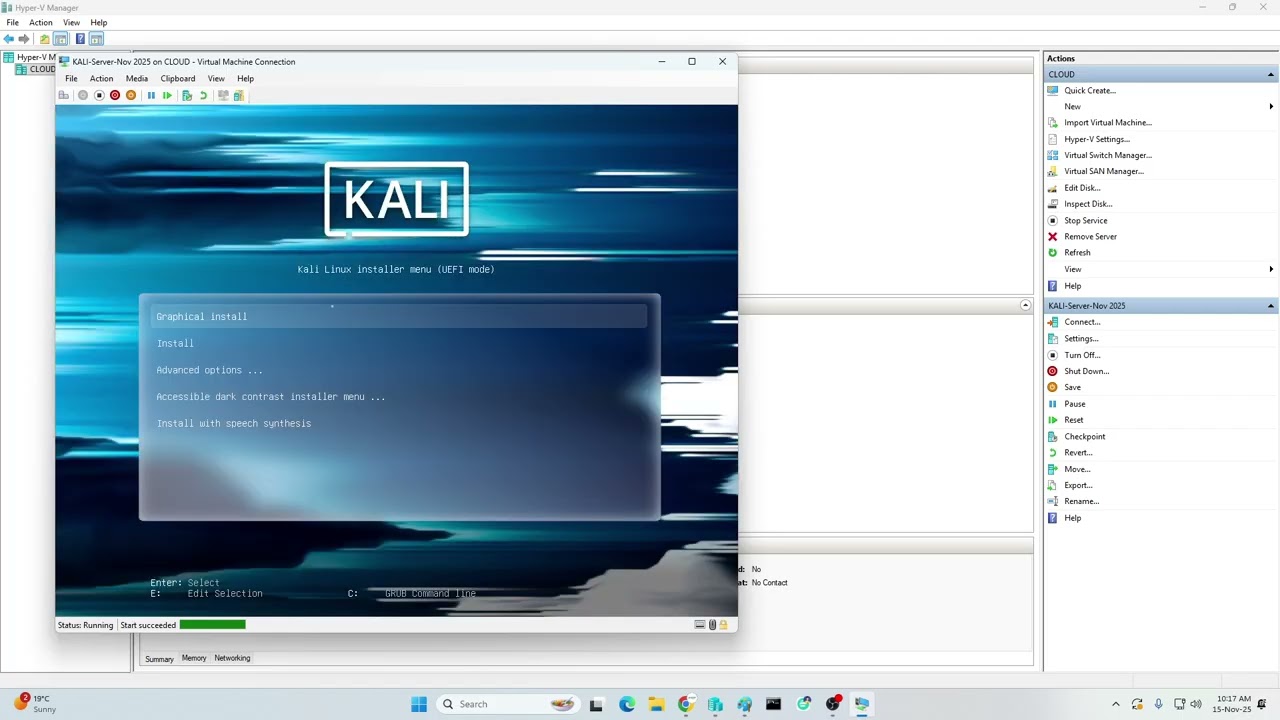Click the taskbar Search box

509,704
